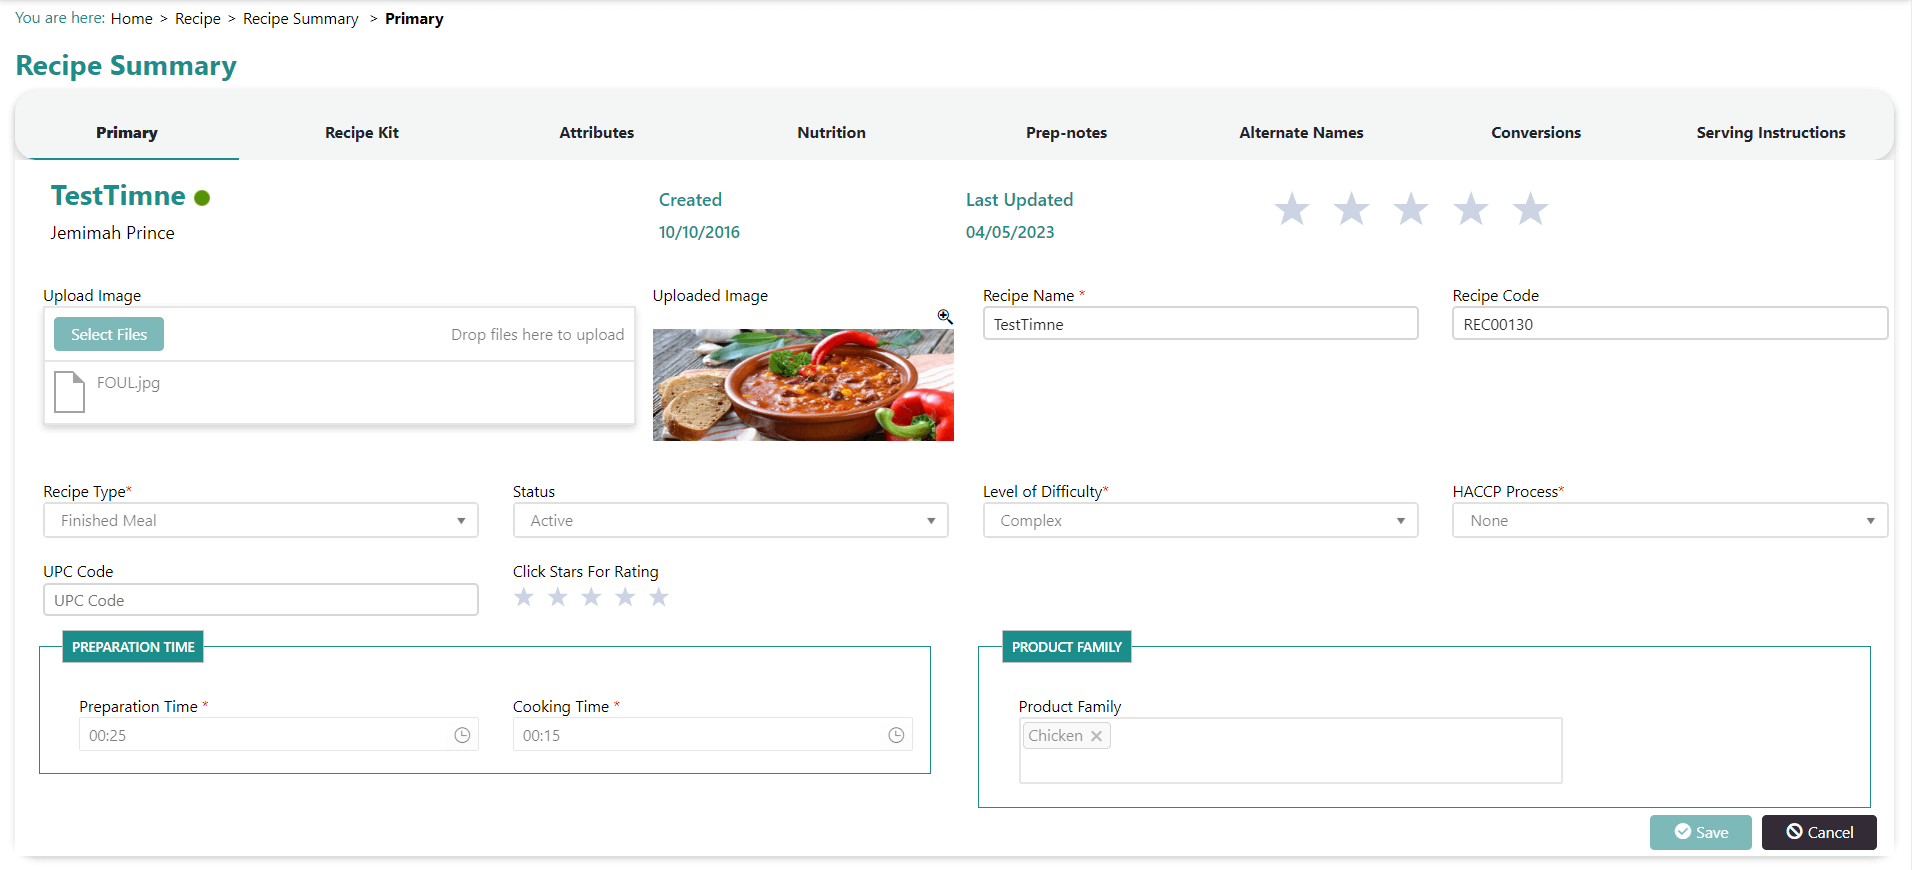Click the Select Files upload button

[x=109, y=334]
